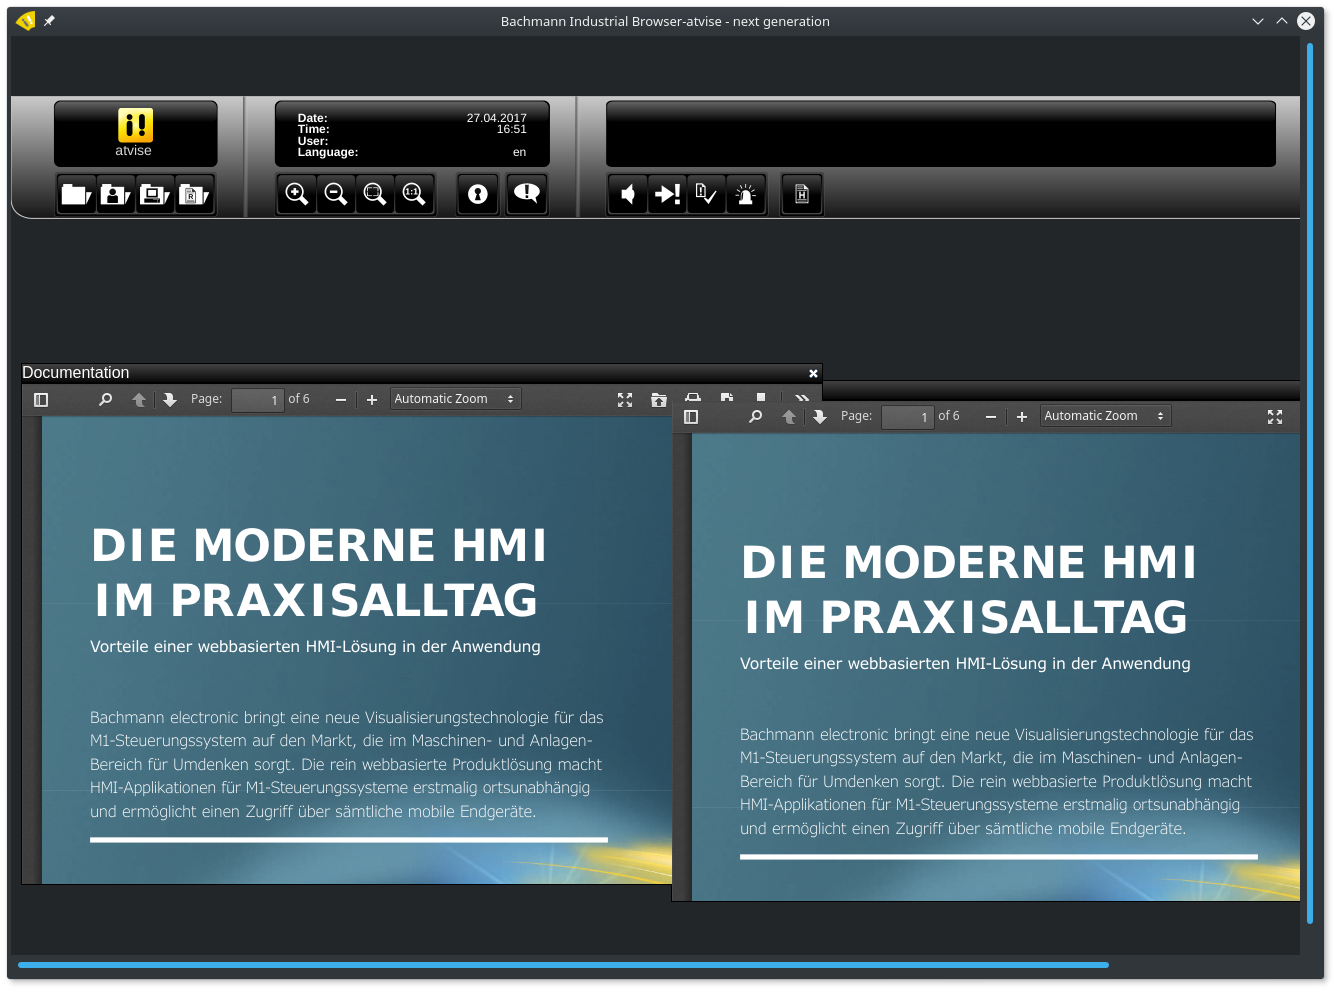Click page number field in left Documentation viewer

click(x=257, y=400)
